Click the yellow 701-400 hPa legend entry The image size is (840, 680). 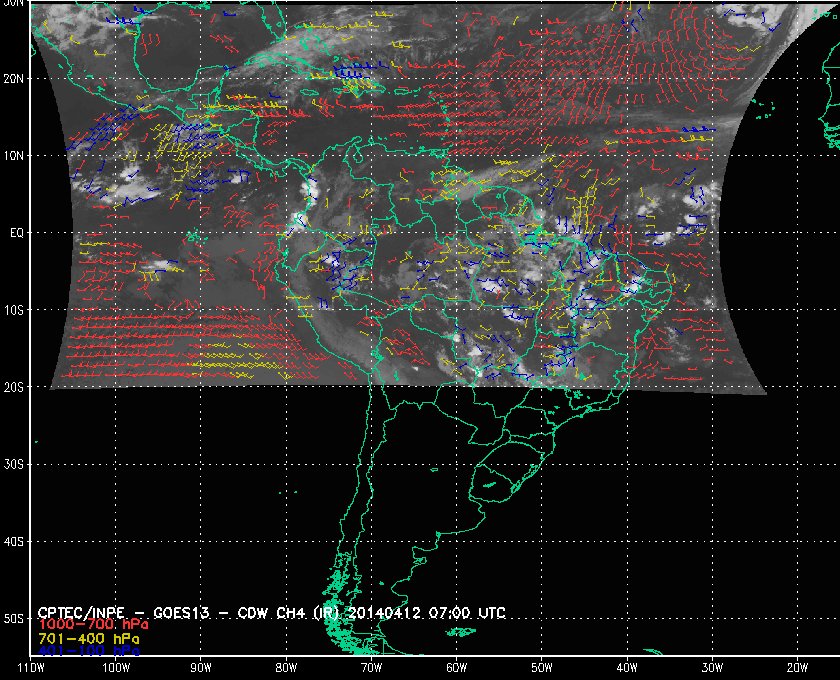89,639
